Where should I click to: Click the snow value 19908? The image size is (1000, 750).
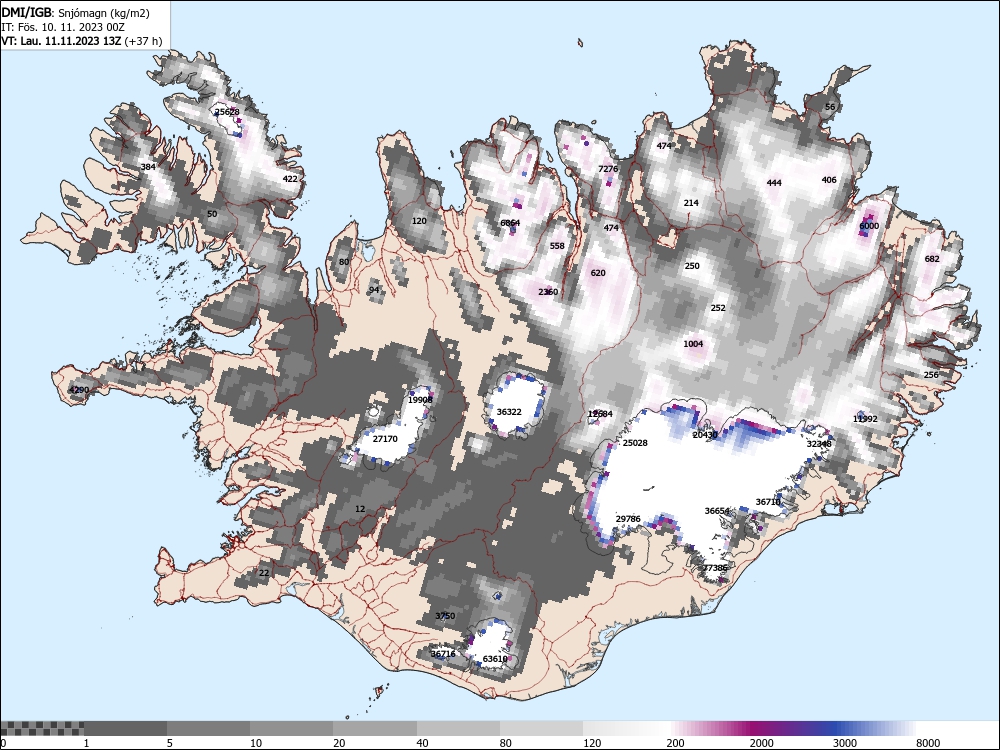(420, 399)
